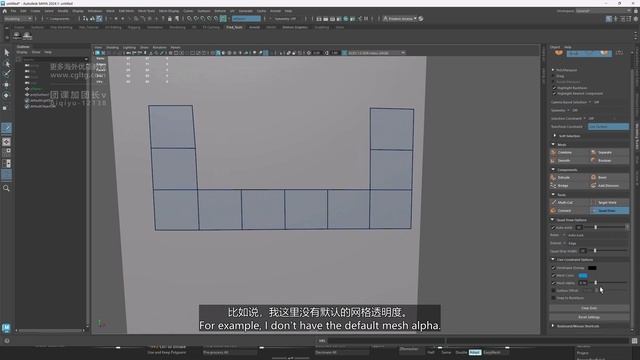The height and width of the screenshot is (360, 640).
Task: Toggle the Auto-weld checkbox
Action: click(553, 227)
